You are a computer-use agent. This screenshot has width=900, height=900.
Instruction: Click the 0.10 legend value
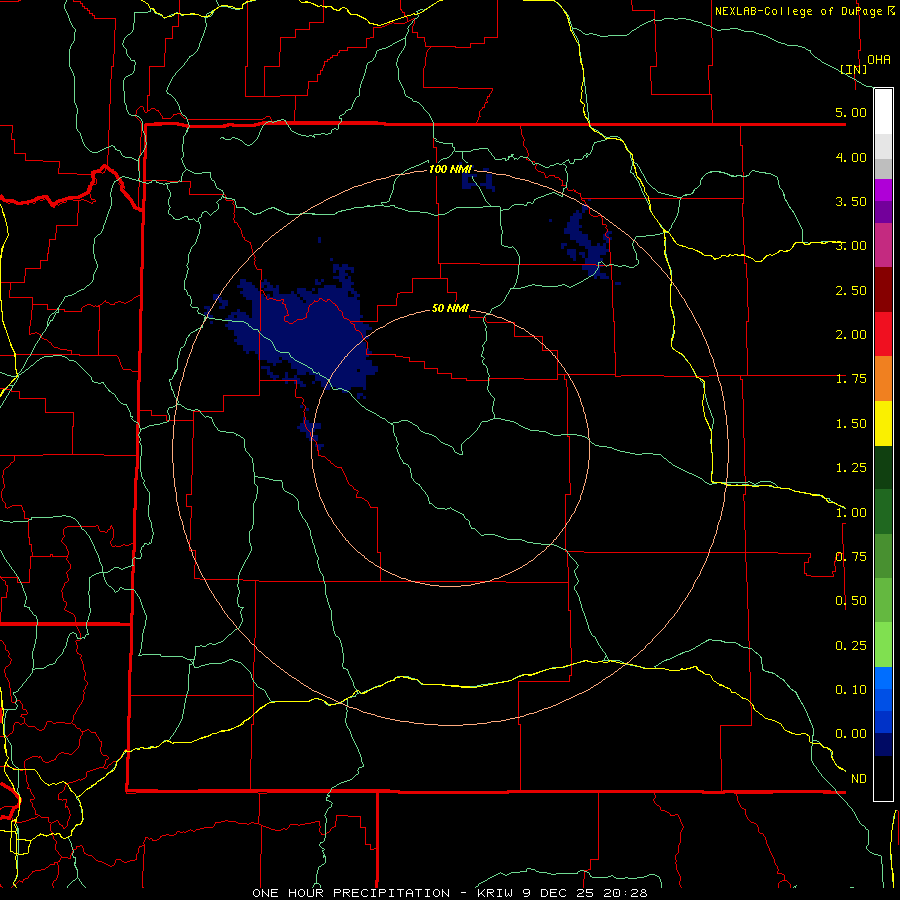[851, 690]
